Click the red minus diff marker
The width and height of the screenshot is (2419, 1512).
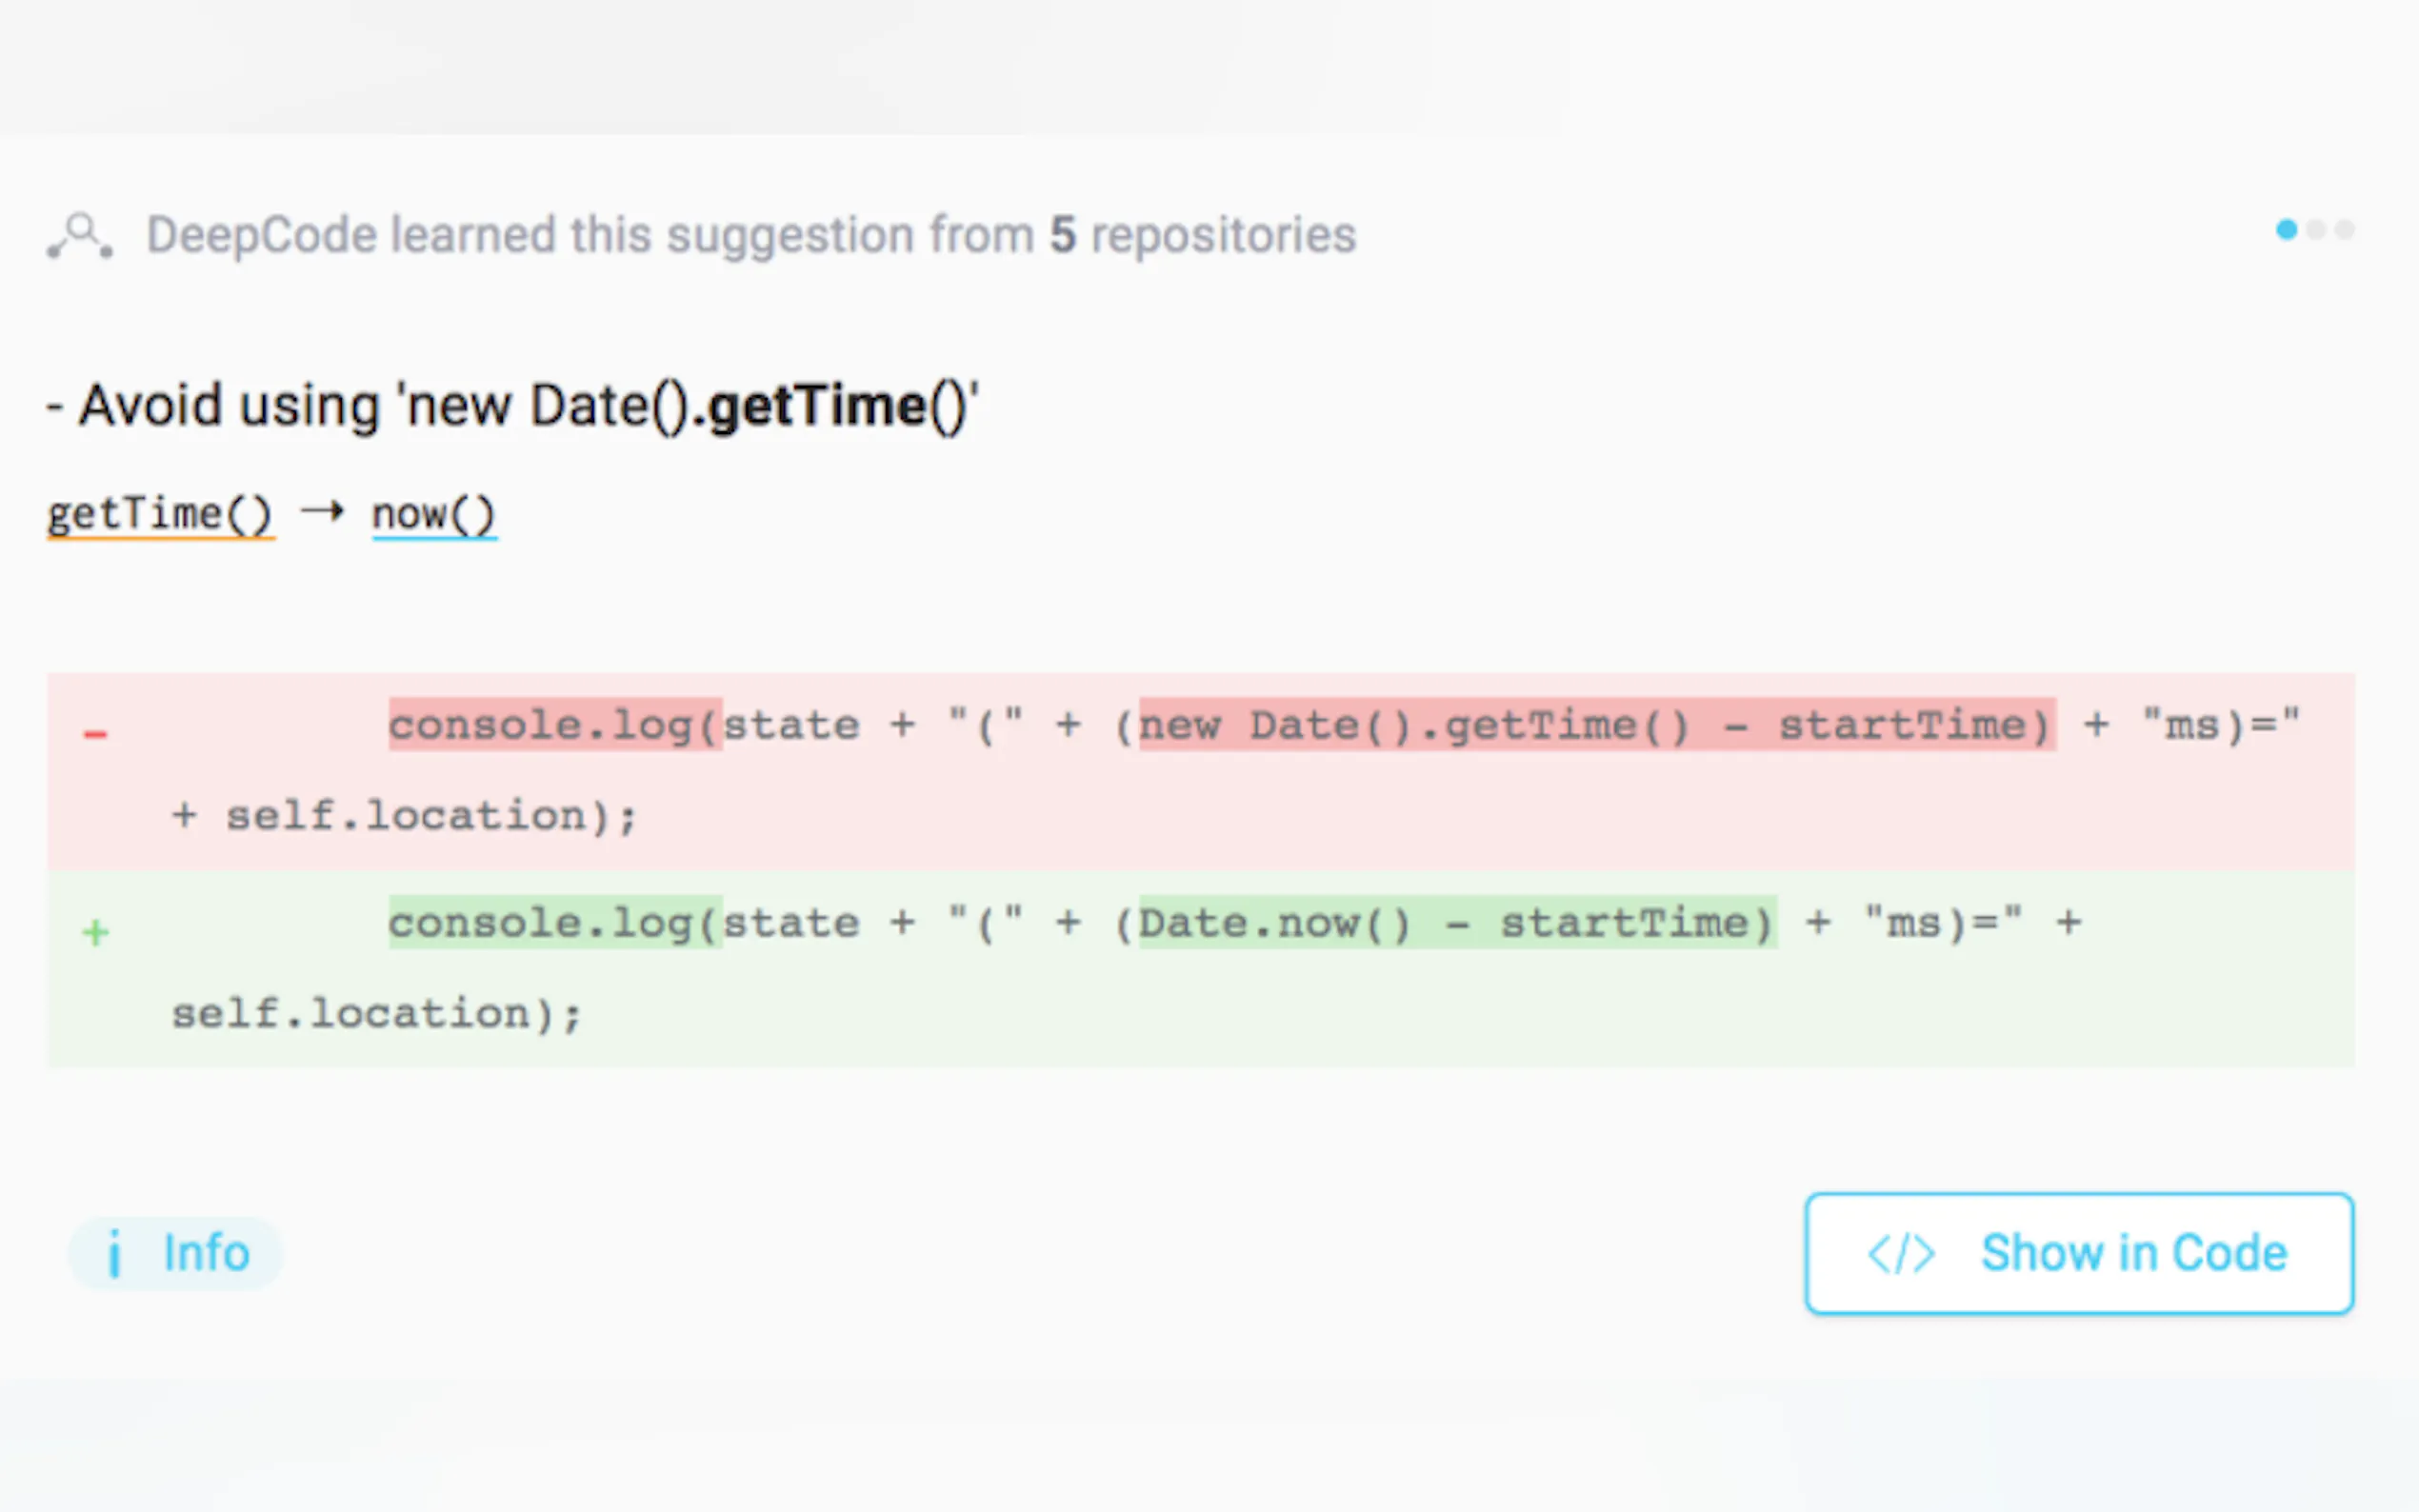pos(95,735)
